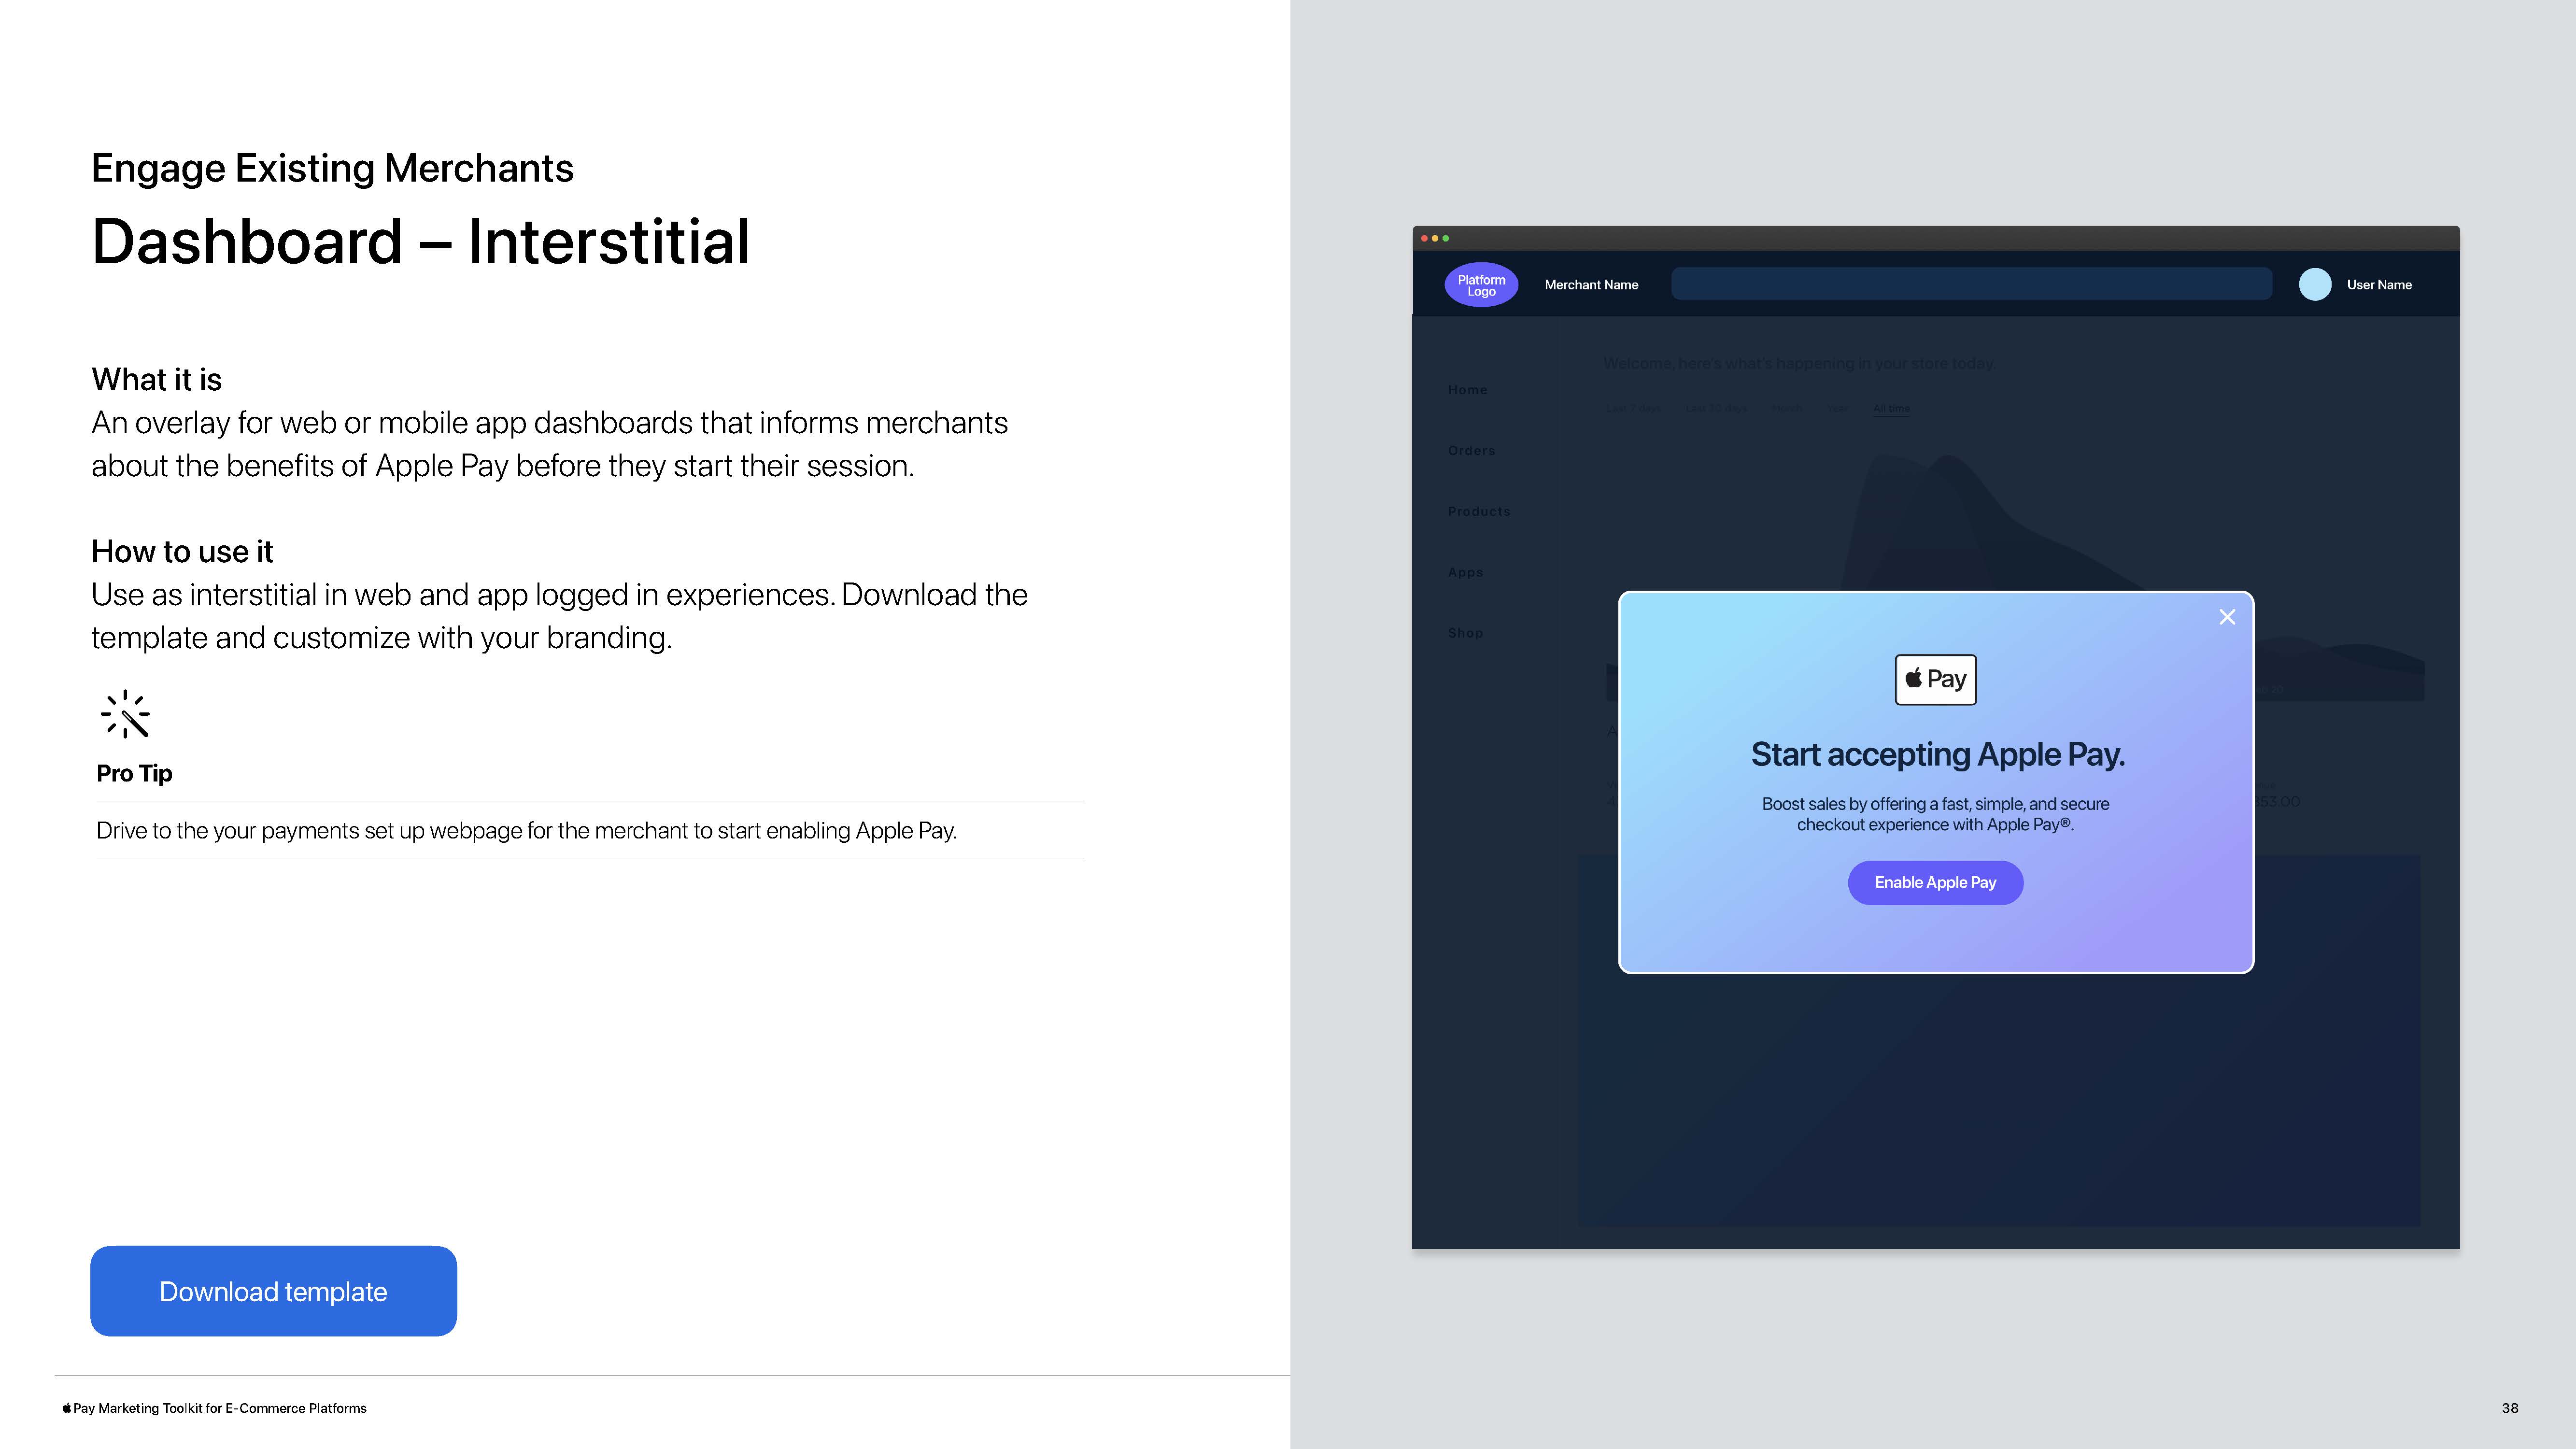Click the page number 38
Image resolution: width=2576 pixels, height=1449 pixels.
(x=2510, y=1408)
